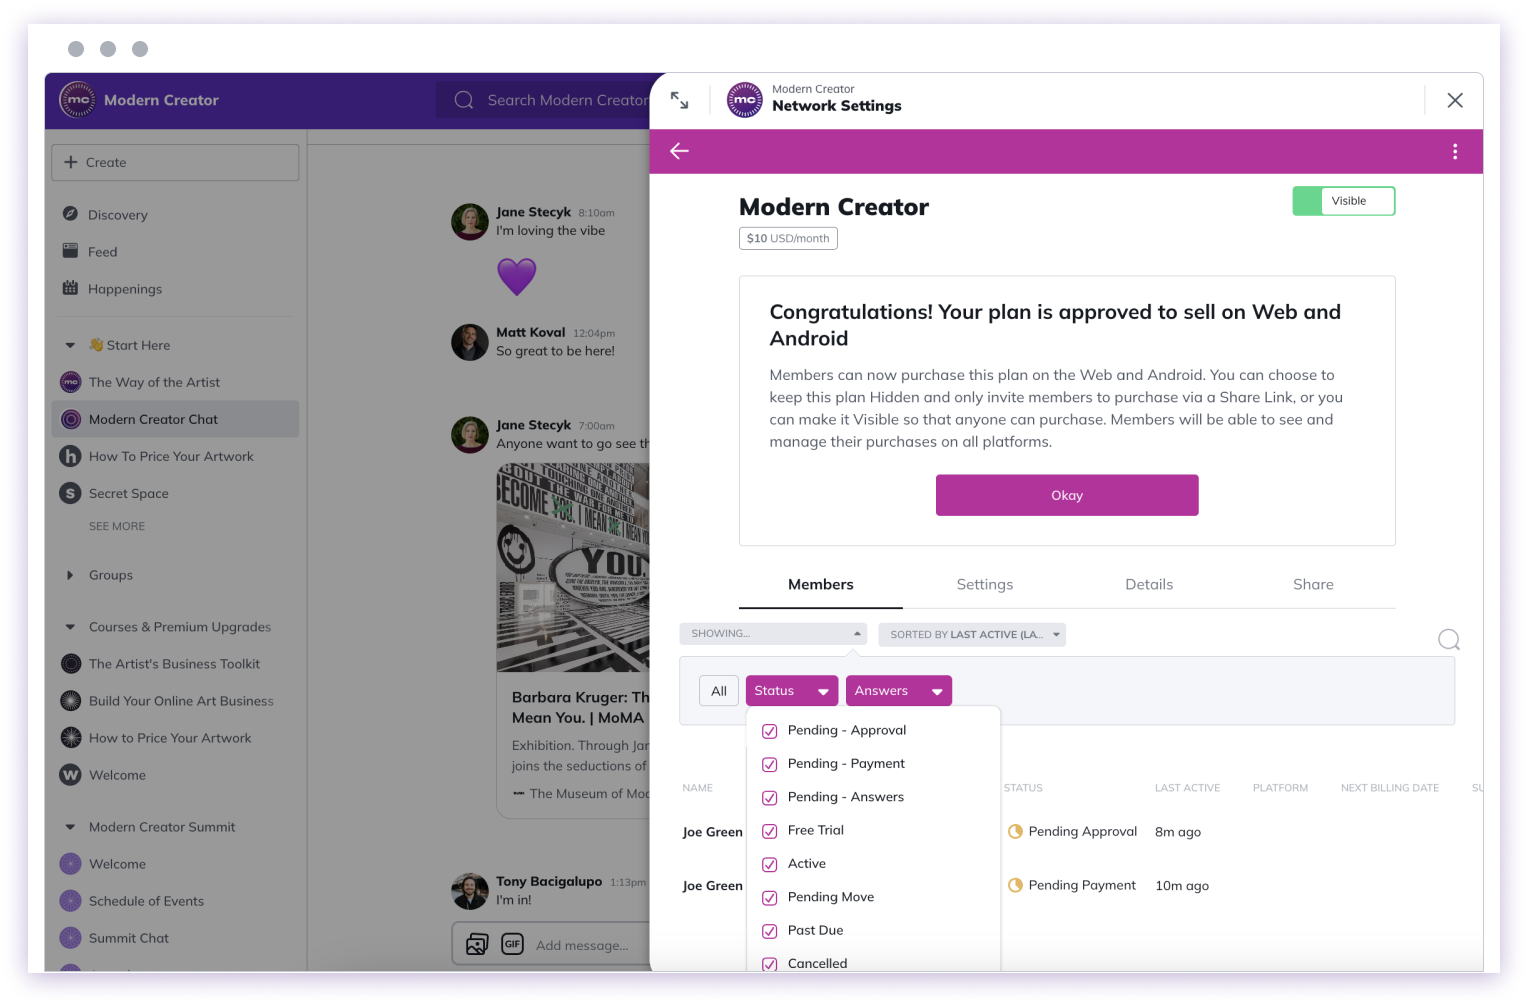Open the Sorted by Last Active dropdown

click(x=972, y=635)
